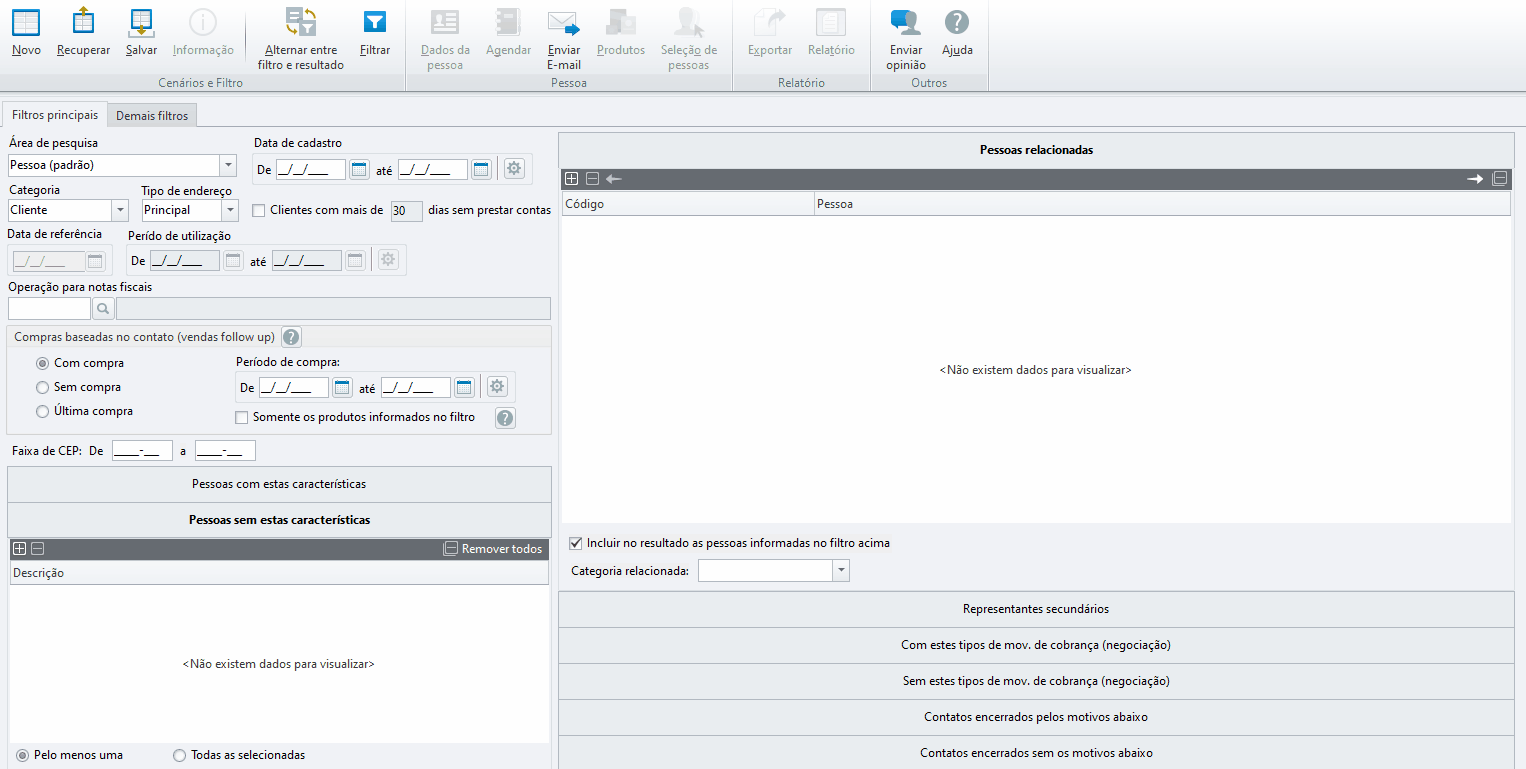Viewport: 1526px width, 769px height.
Task: Expand the Categoria relacionada combo box
Action: click(x=841, y=571)
